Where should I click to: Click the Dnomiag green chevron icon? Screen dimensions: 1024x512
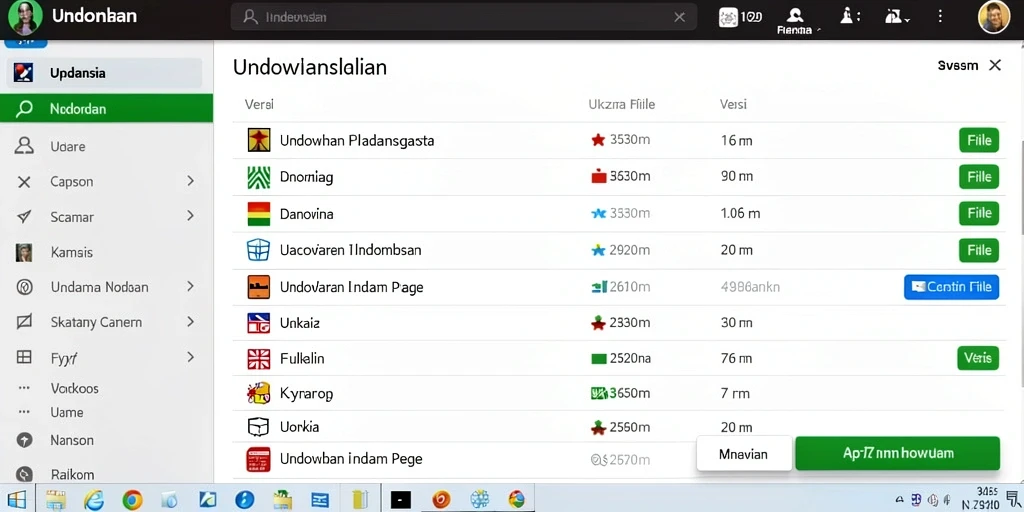point(259,177)
